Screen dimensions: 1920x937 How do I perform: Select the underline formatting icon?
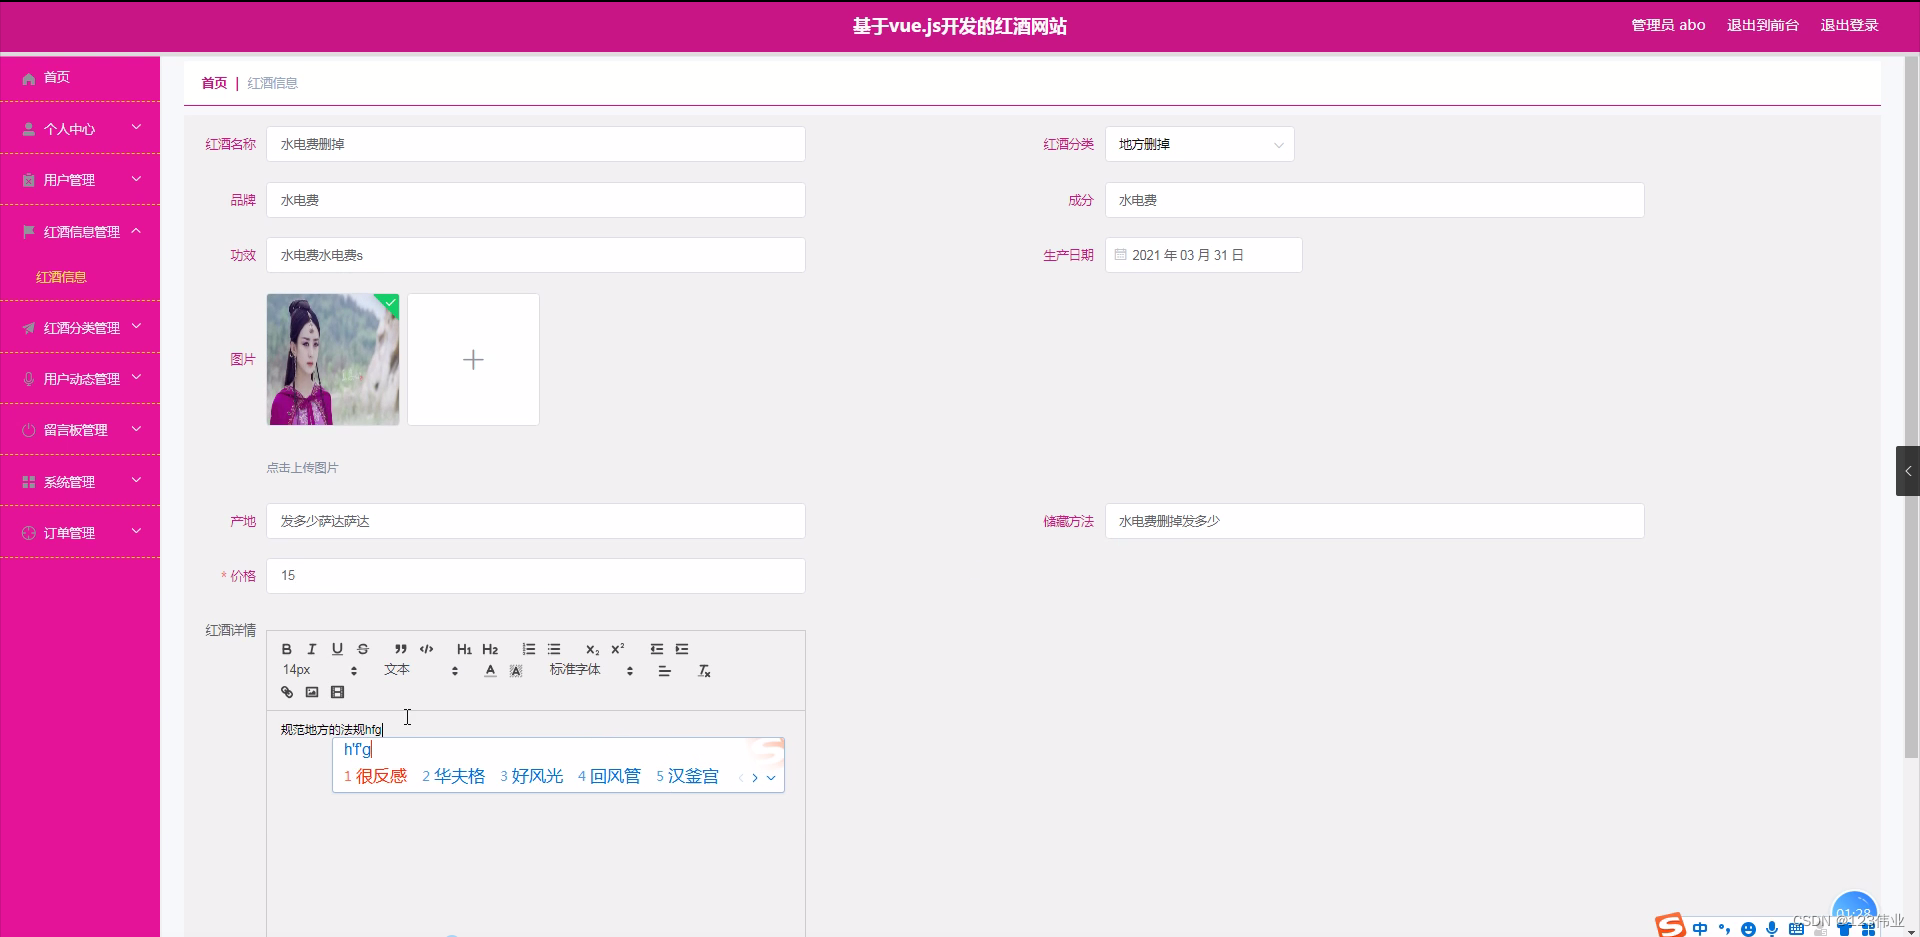pyautogui.click(x=337, y=649)
